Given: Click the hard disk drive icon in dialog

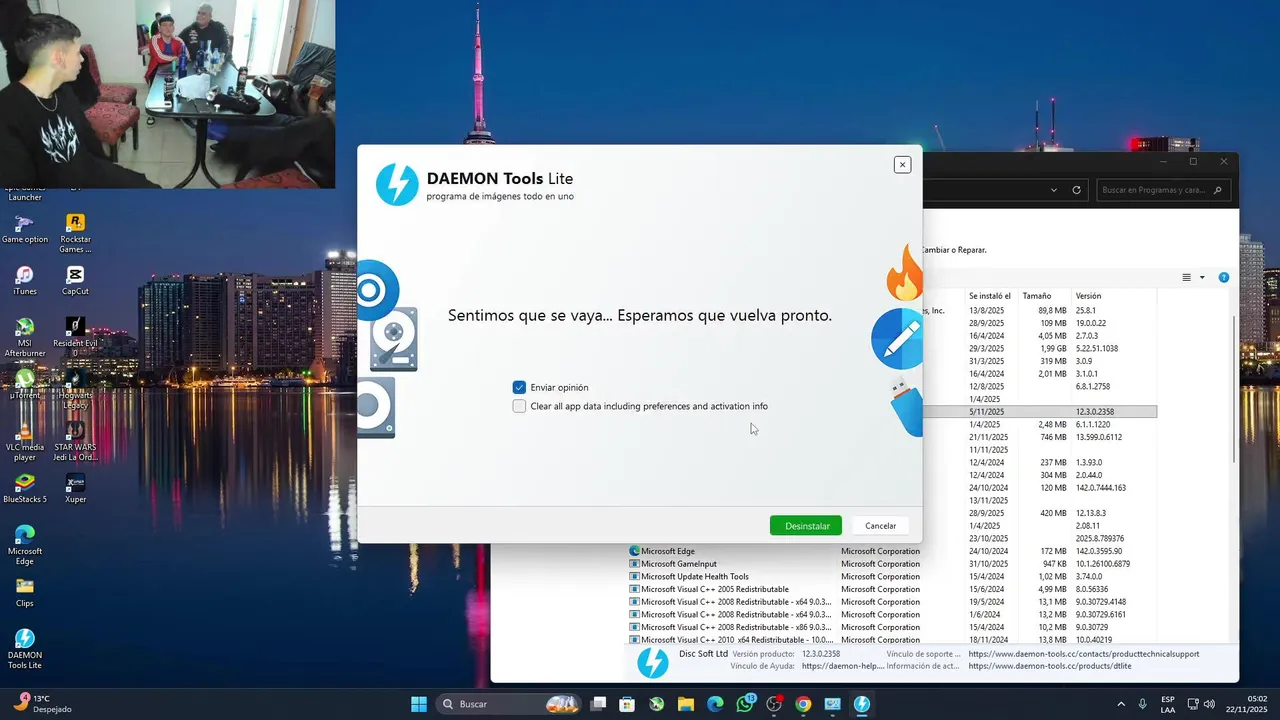Looking at the screenshot, I should pos(393,340).
